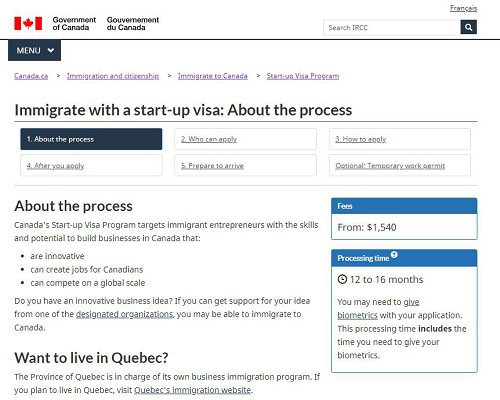The width and height of the screenshot is (500, 400).
Task: Switch language to Français
Action: (463, 8)
